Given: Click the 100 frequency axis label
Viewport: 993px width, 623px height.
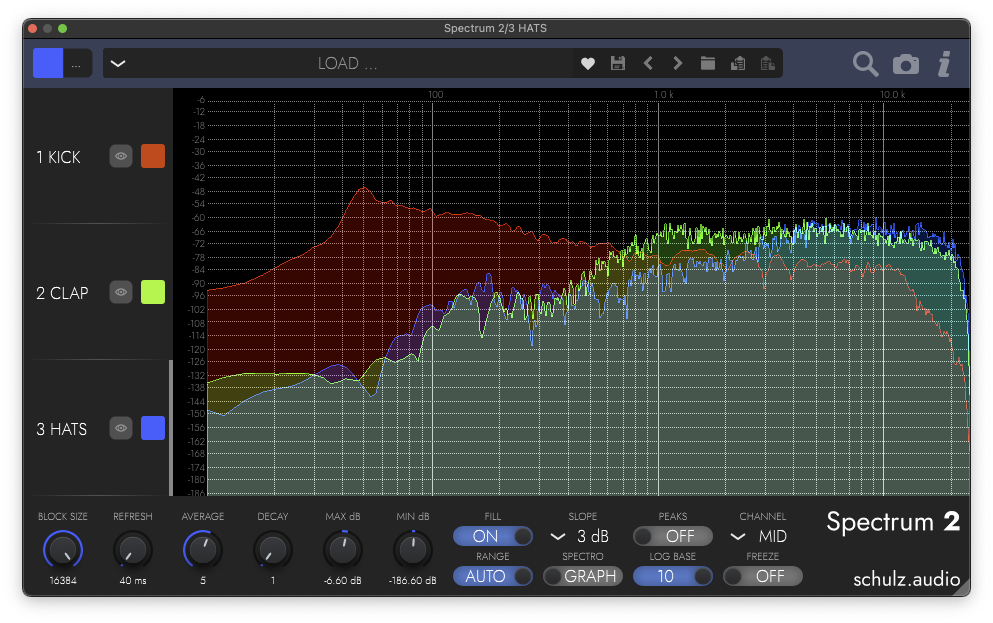Looking at the screenshot, I should coord(436,94).
